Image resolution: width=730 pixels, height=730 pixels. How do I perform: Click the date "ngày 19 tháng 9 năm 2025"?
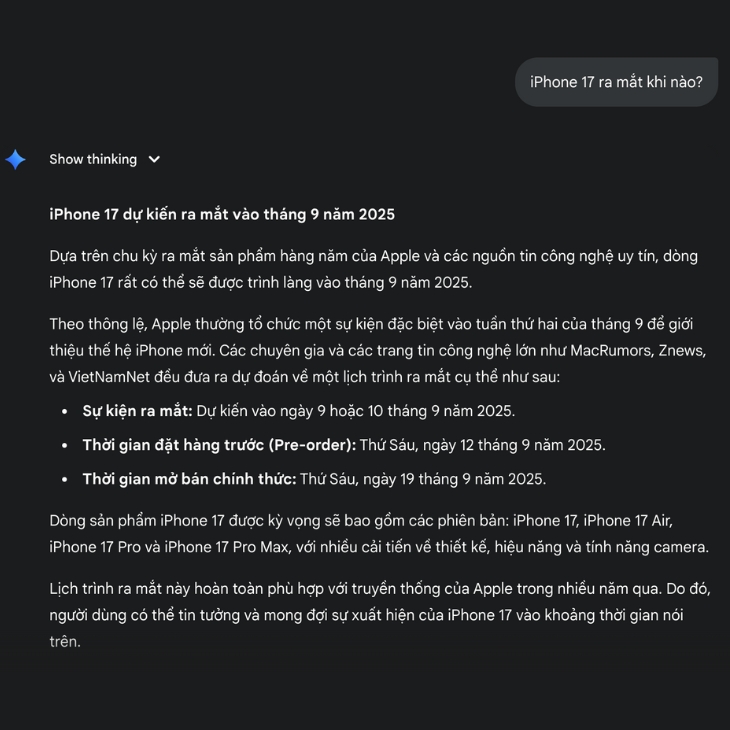point(454,479)
